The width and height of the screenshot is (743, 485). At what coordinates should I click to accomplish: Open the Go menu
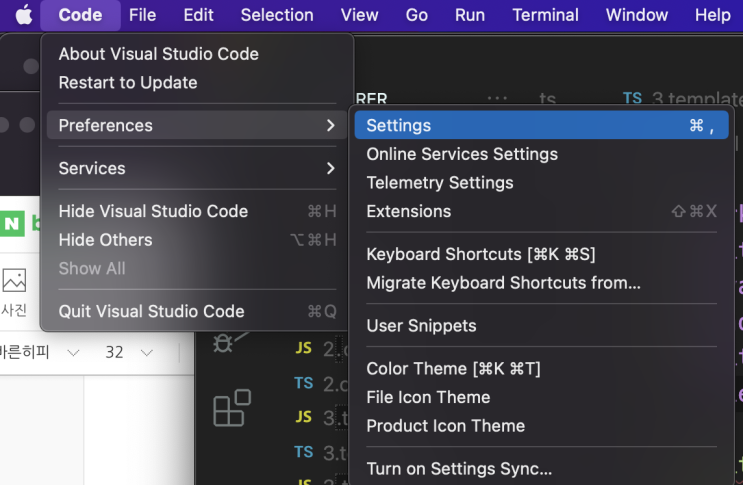pos(417,15)
